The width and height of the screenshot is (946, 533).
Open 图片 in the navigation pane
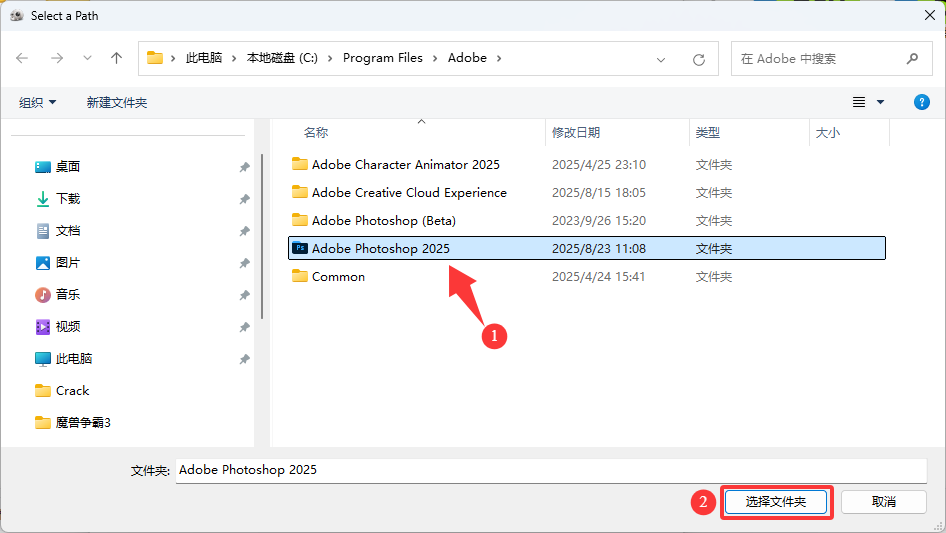coord(68,263)
